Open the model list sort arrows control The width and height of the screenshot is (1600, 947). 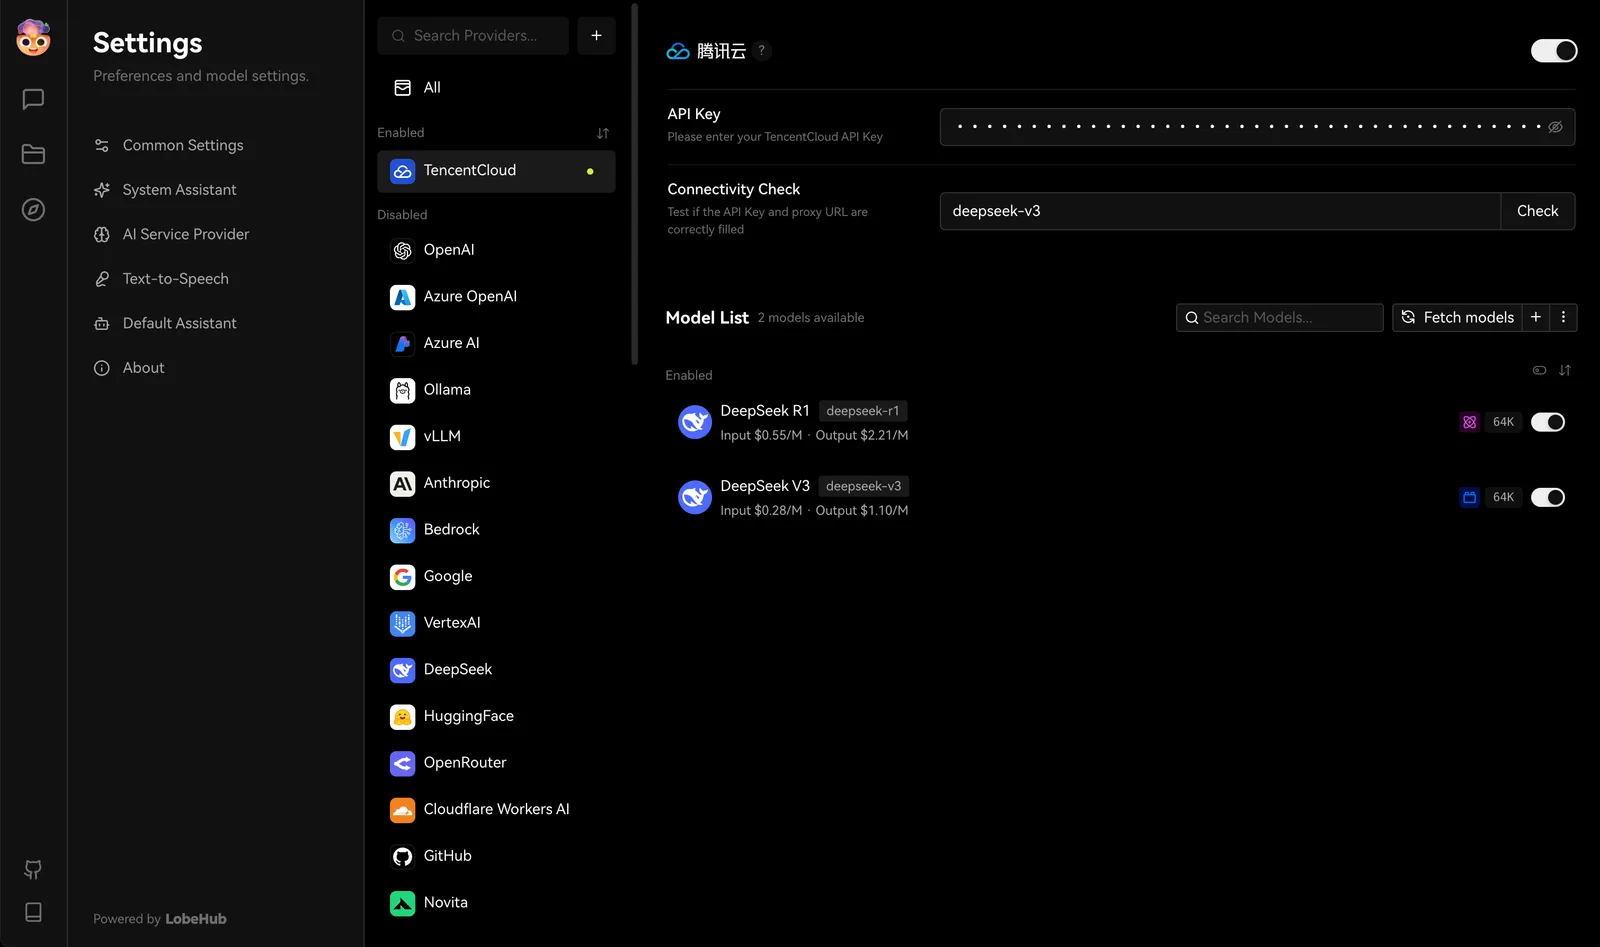[x=1566, y=370]
